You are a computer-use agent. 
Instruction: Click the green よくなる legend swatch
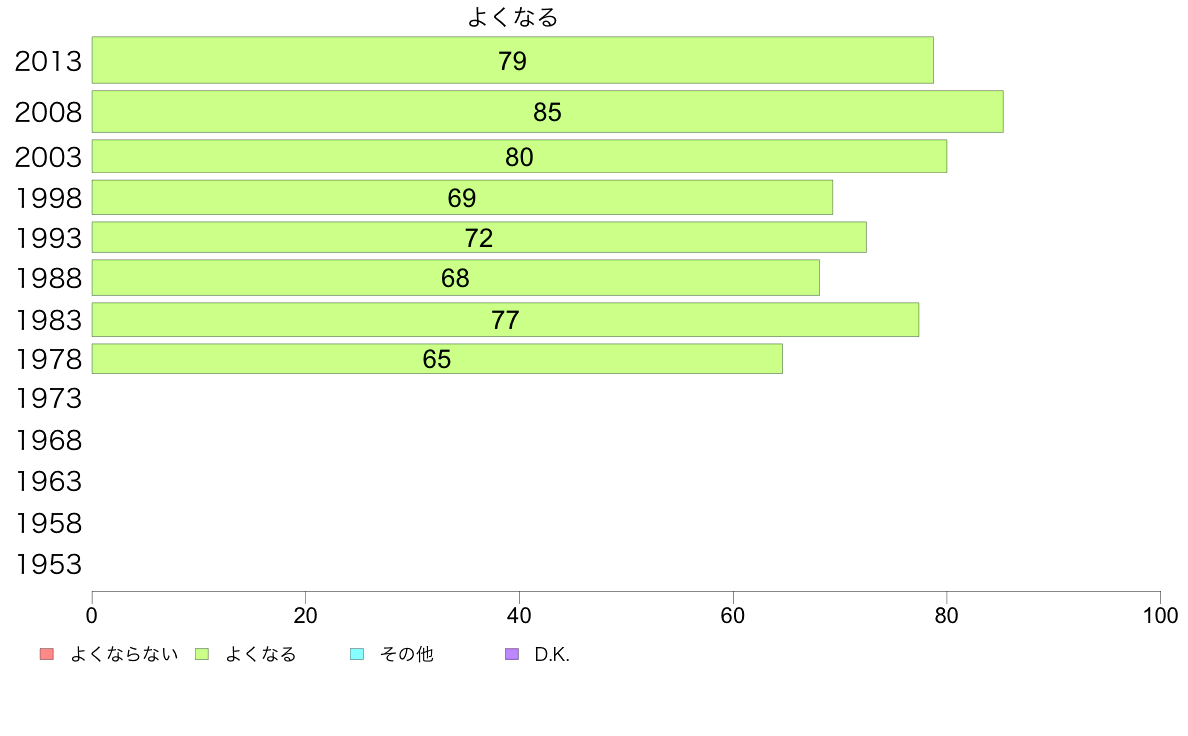[202, 654]
